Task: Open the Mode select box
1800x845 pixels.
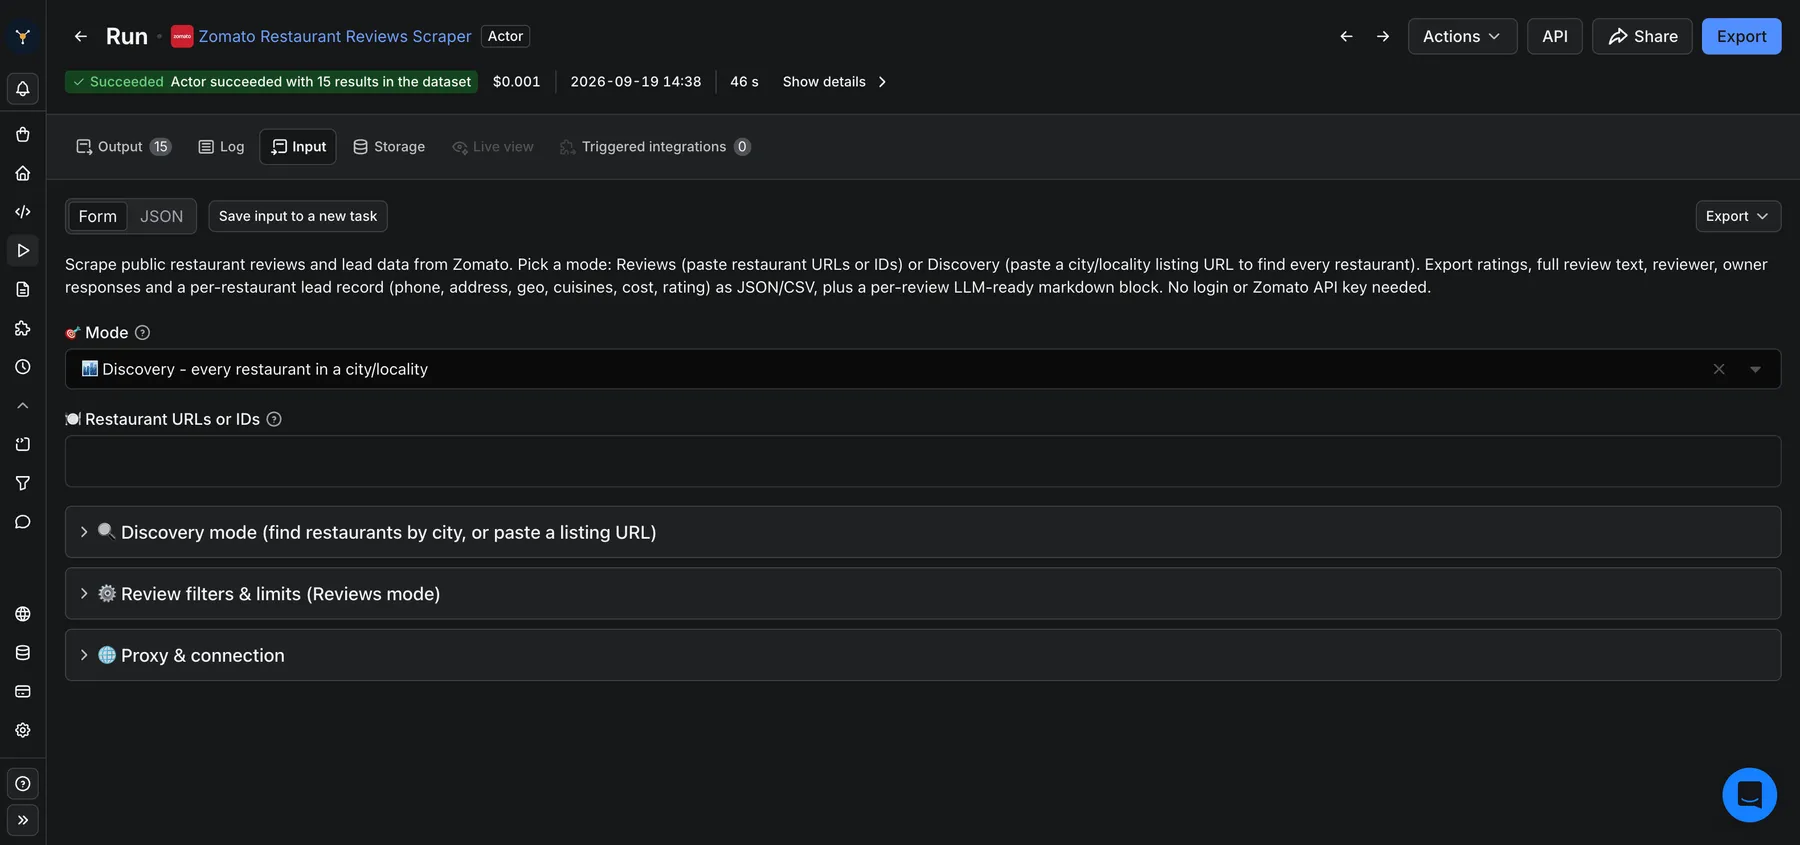Action: 922,369
